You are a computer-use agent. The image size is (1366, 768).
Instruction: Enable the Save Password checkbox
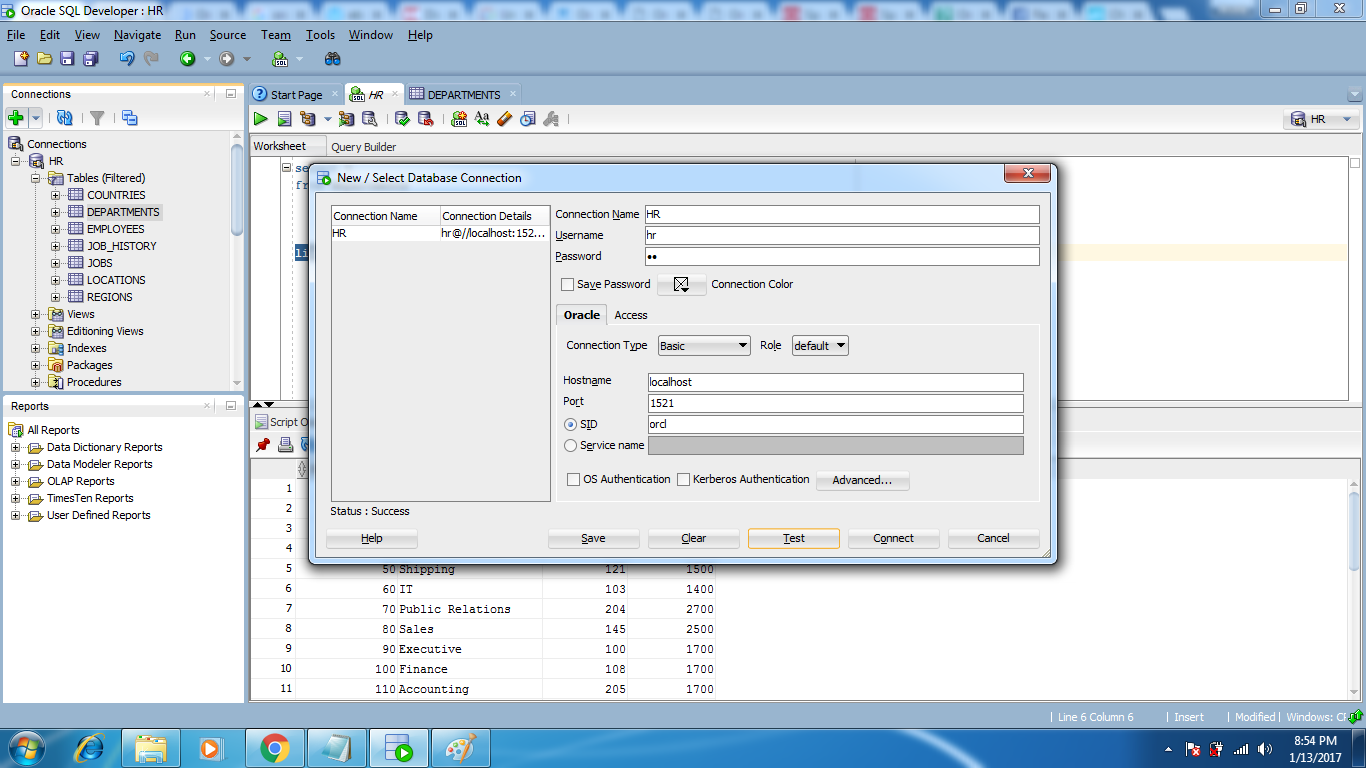tap(568, 285)
